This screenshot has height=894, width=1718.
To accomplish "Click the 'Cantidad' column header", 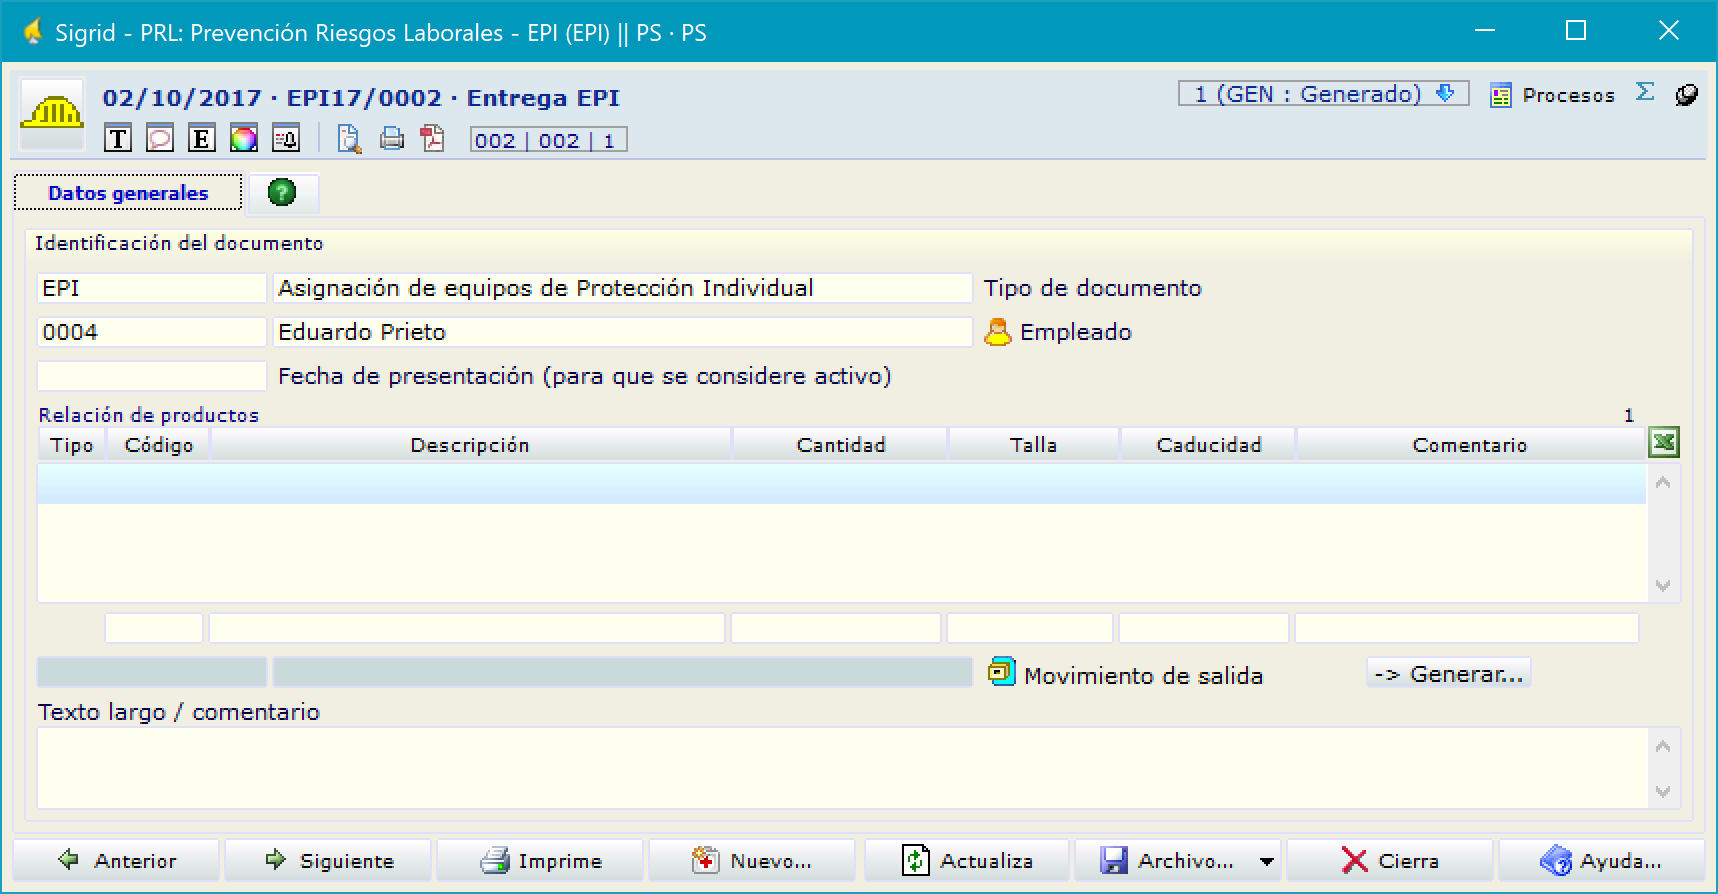I will pos(841,445).
